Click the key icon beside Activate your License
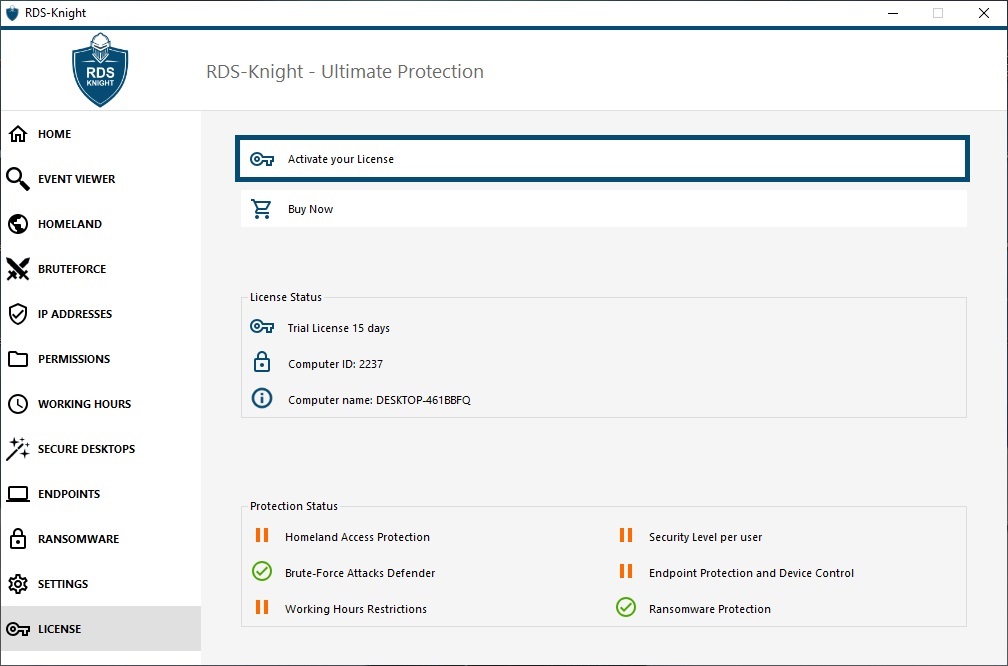 tap(262, 159)
